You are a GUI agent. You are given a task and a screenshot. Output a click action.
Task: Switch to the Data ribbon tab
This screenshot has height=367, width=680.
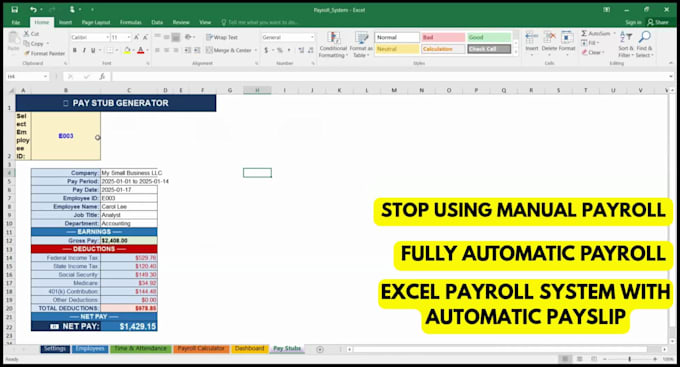(x=157, y=22)
